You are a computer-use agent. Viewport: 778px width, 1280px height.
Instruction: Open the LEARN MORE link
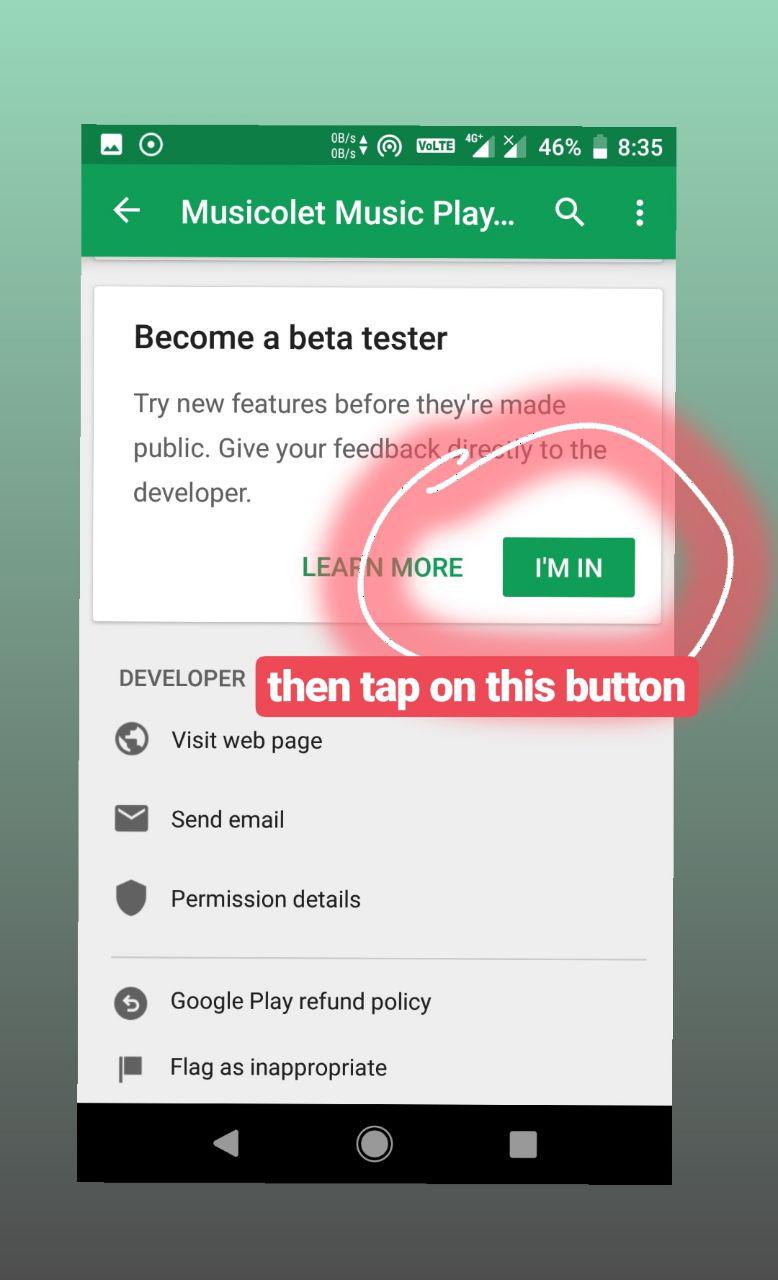(x=382, y=567)
